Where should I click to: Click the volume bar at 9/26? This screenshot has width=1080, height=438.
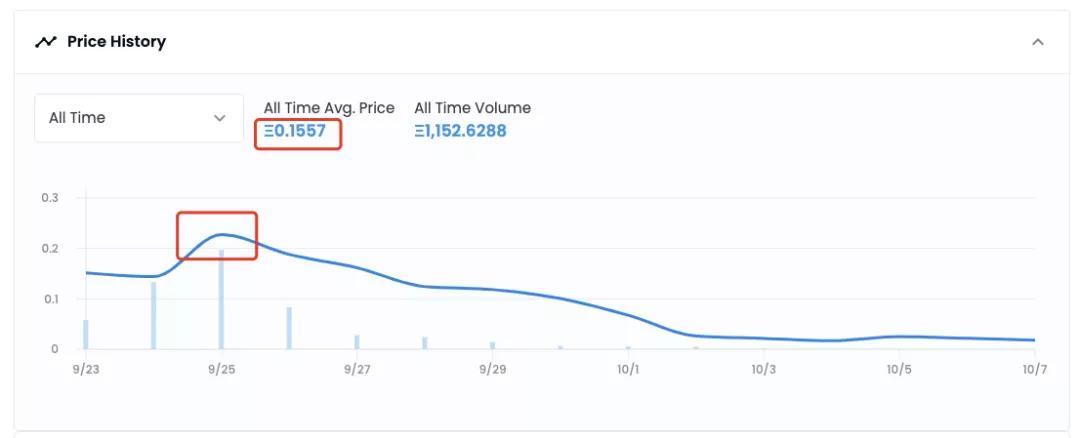289,328
